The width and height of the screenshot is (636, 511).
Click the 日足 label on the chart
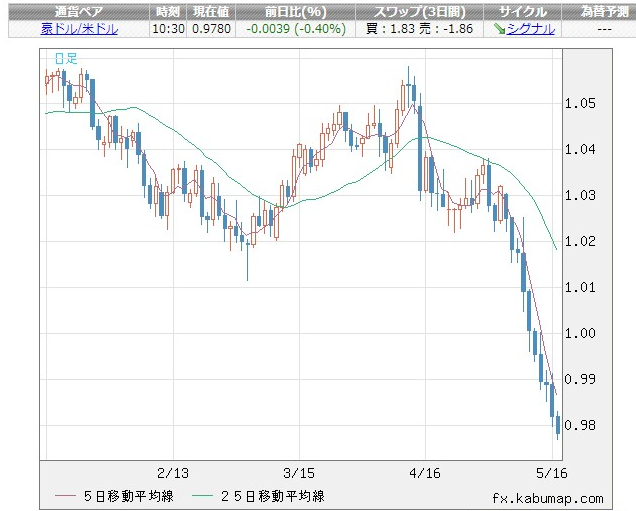(x=65, y=59)
